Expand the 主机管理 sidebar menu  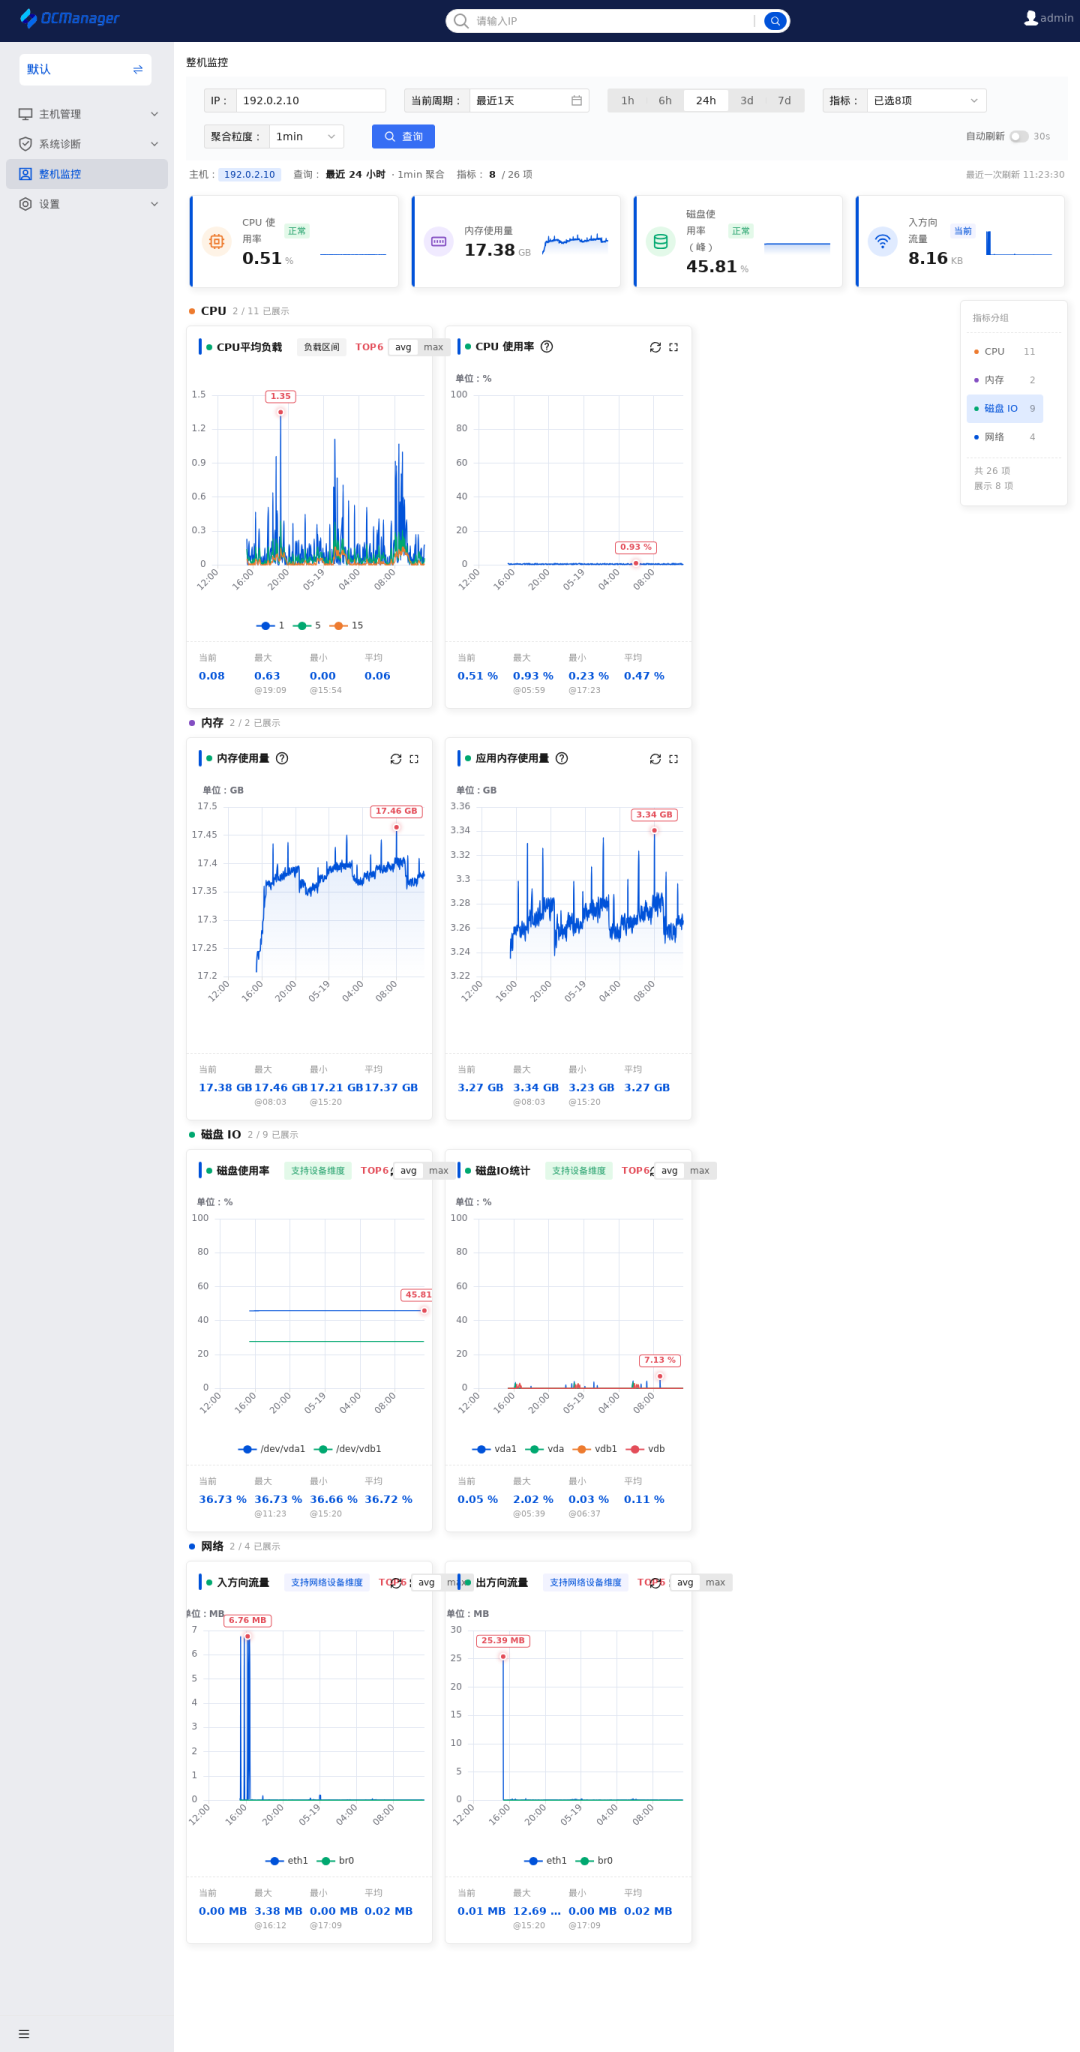tap(87, 114)
